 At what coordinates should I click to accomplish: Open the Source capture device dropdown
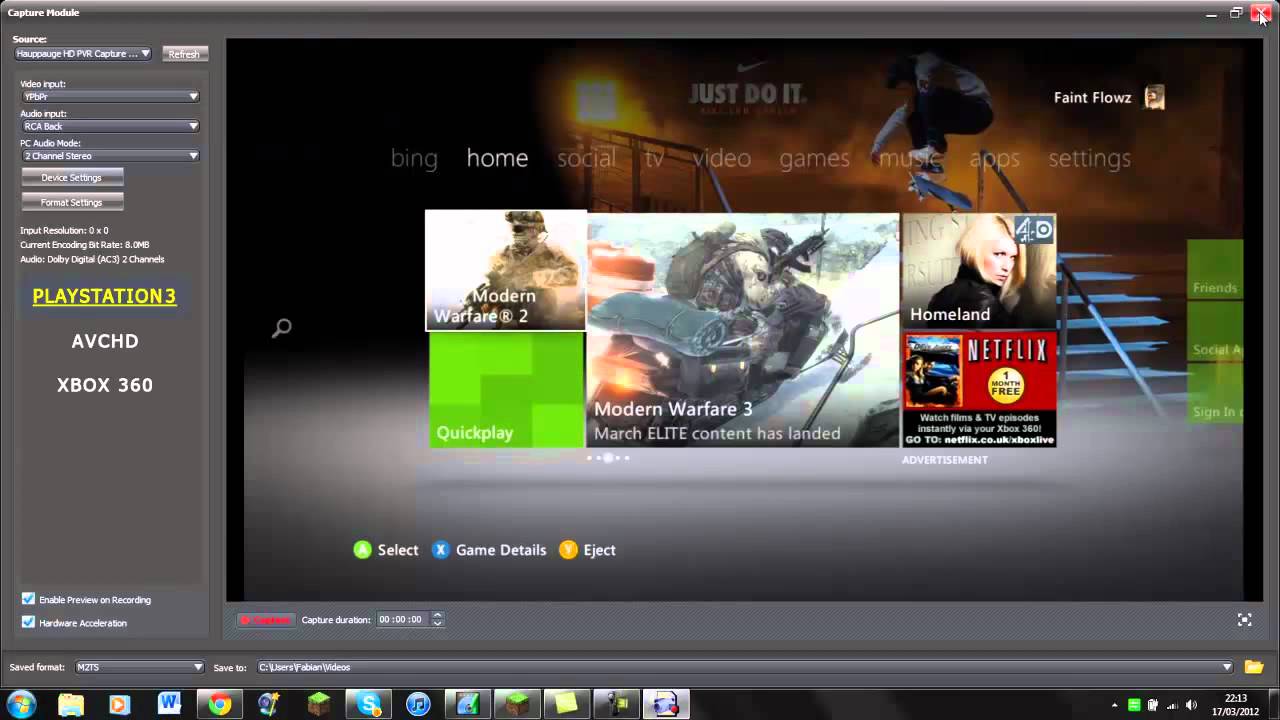[x=82, y=54]
